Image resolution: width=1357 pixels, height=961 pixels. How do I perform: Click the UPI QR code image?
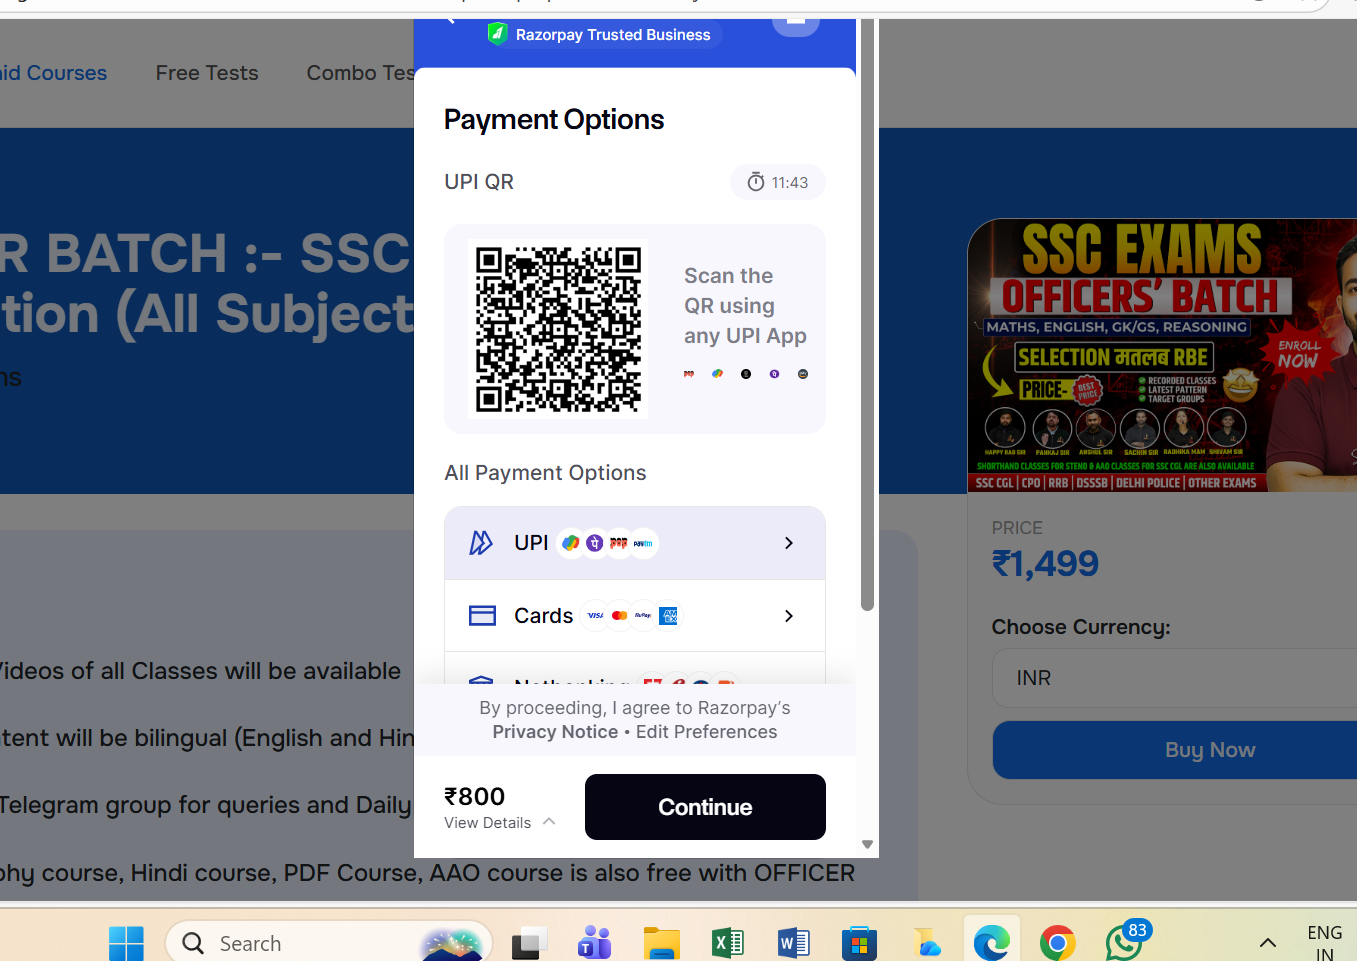pos(558,329)
